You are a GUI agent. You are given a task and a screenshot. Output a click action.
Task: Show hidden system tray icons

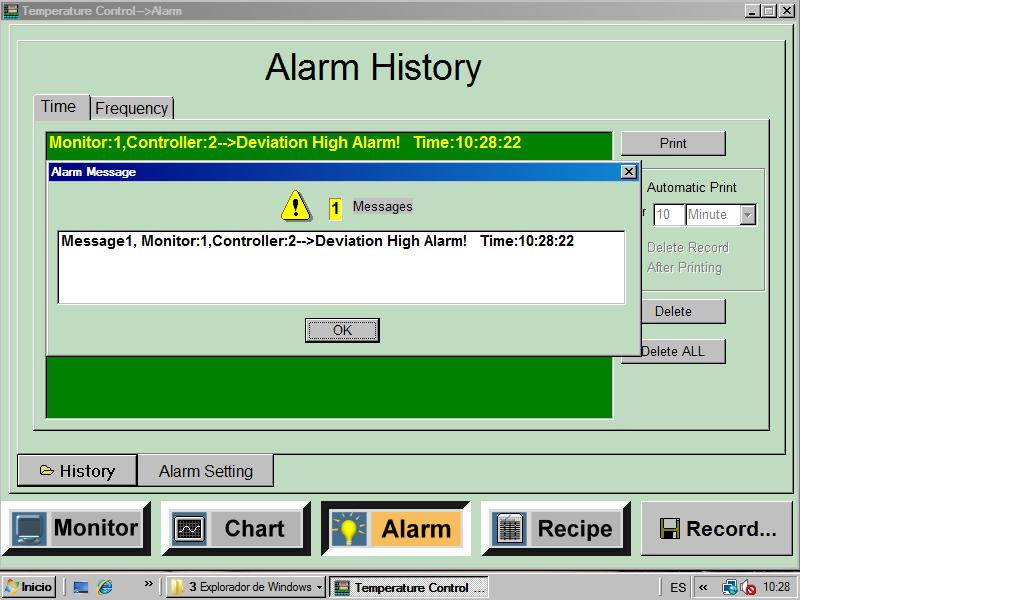[703, 588]
